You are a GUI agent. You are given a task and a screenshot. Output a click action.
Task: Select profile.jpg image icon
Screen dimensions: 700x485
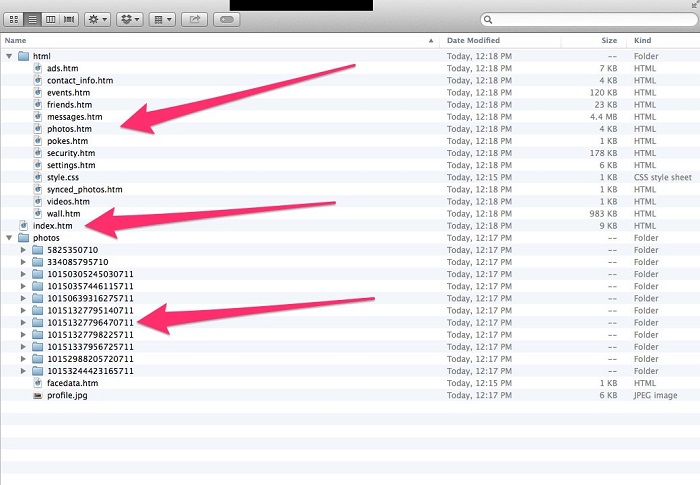click(38, 395)
